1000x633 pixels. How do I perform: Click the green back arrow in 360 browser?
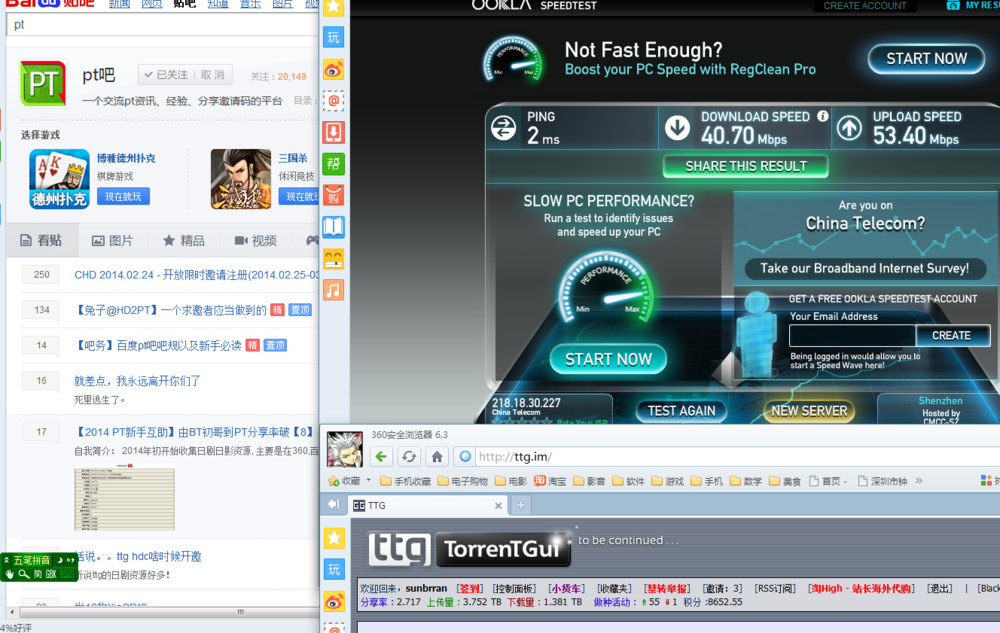pyautogui.click(x=381, y=456)
